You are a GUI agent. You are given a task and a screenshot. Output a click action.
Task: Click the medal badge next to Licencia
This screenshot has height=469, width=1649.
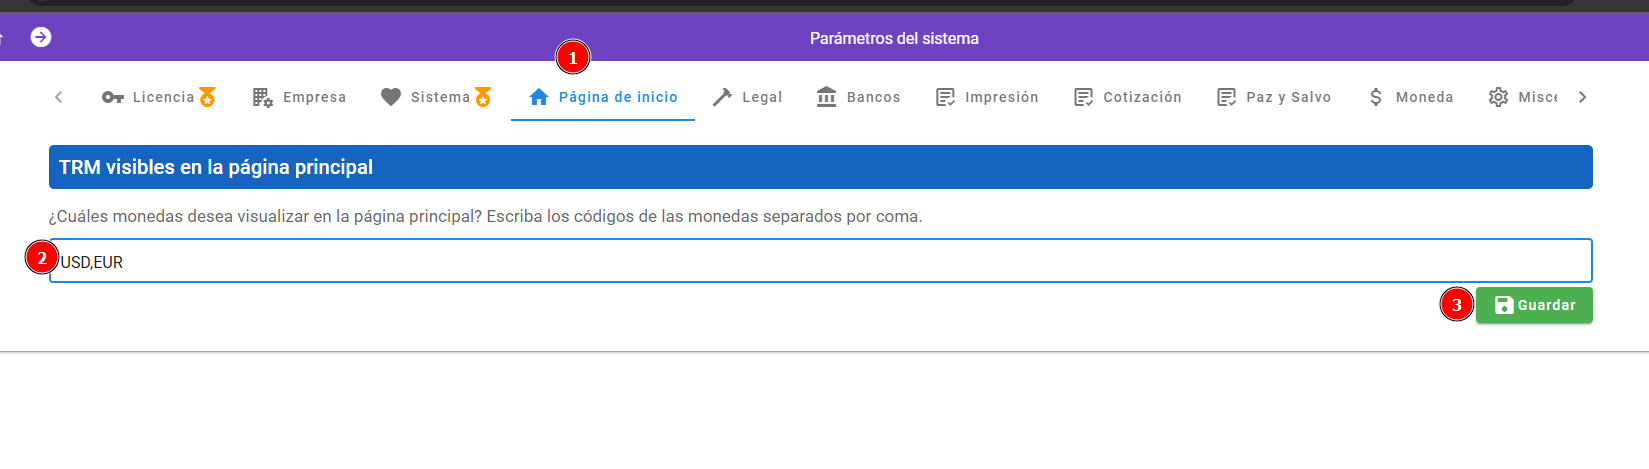click(207, 97)
